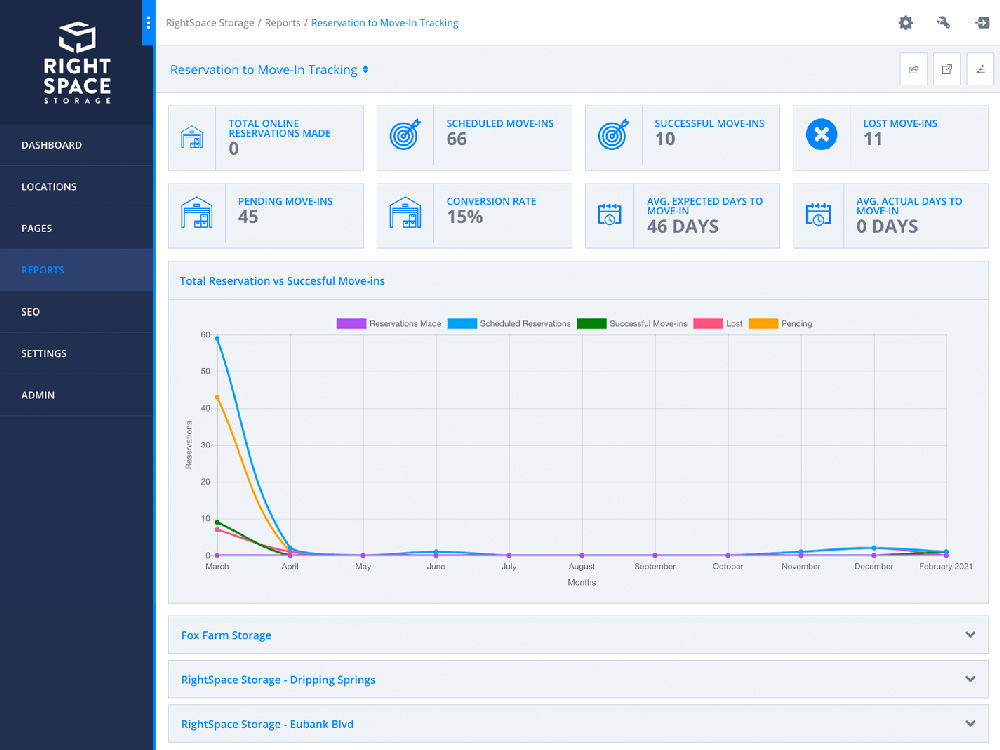Open the settings gear icon
Image resolution: width=1000 pixels, height=750 pixels.
(905, 23)
